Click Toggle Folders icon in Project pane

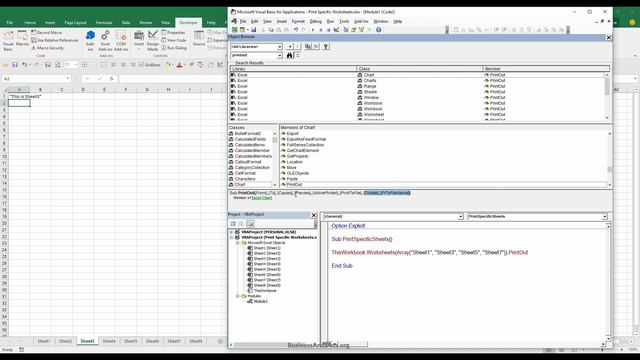[x=250, y=224]
